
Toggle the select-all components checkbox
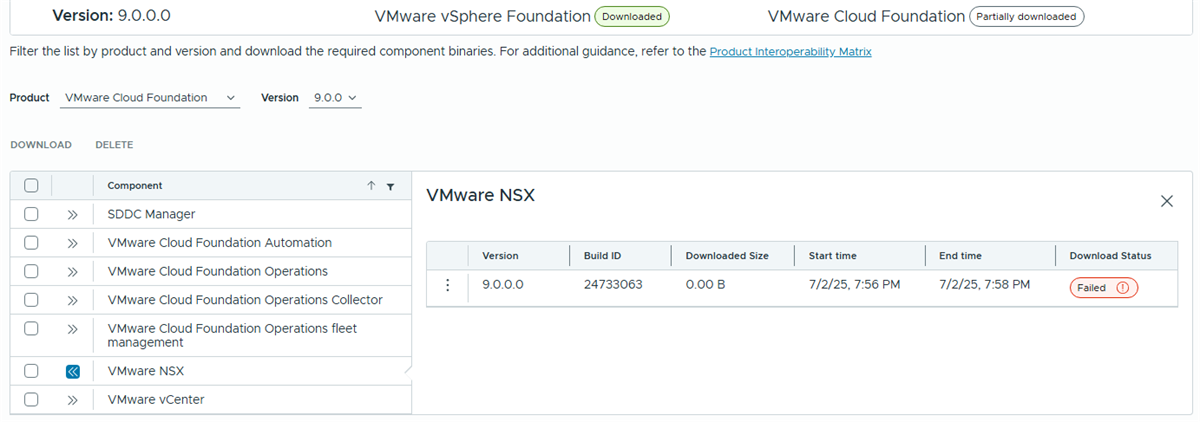pos(31,185)
